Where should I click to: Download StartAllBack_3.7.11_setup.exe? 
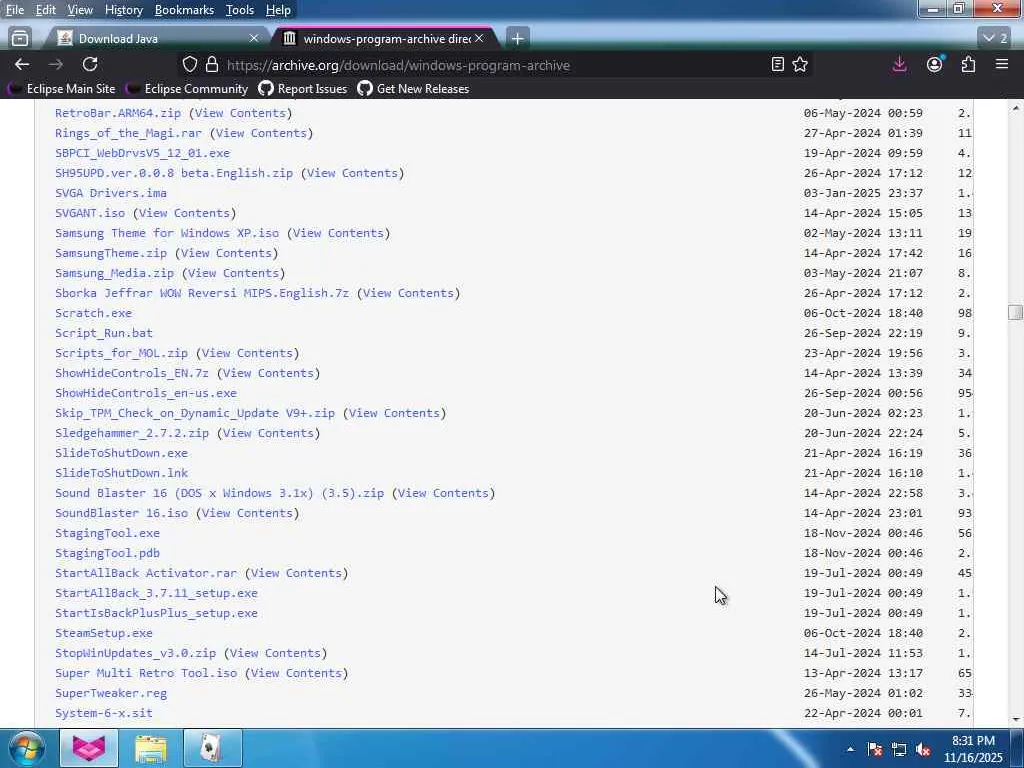pos(156,593)
